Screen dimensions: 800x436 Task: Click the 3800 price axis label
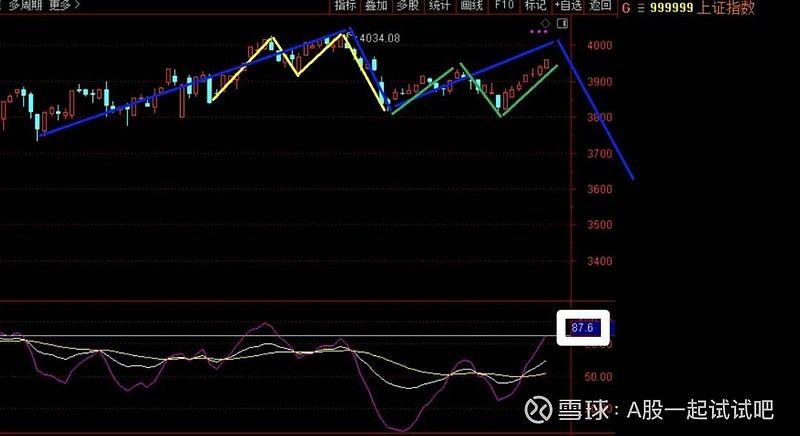pos(599,117)
